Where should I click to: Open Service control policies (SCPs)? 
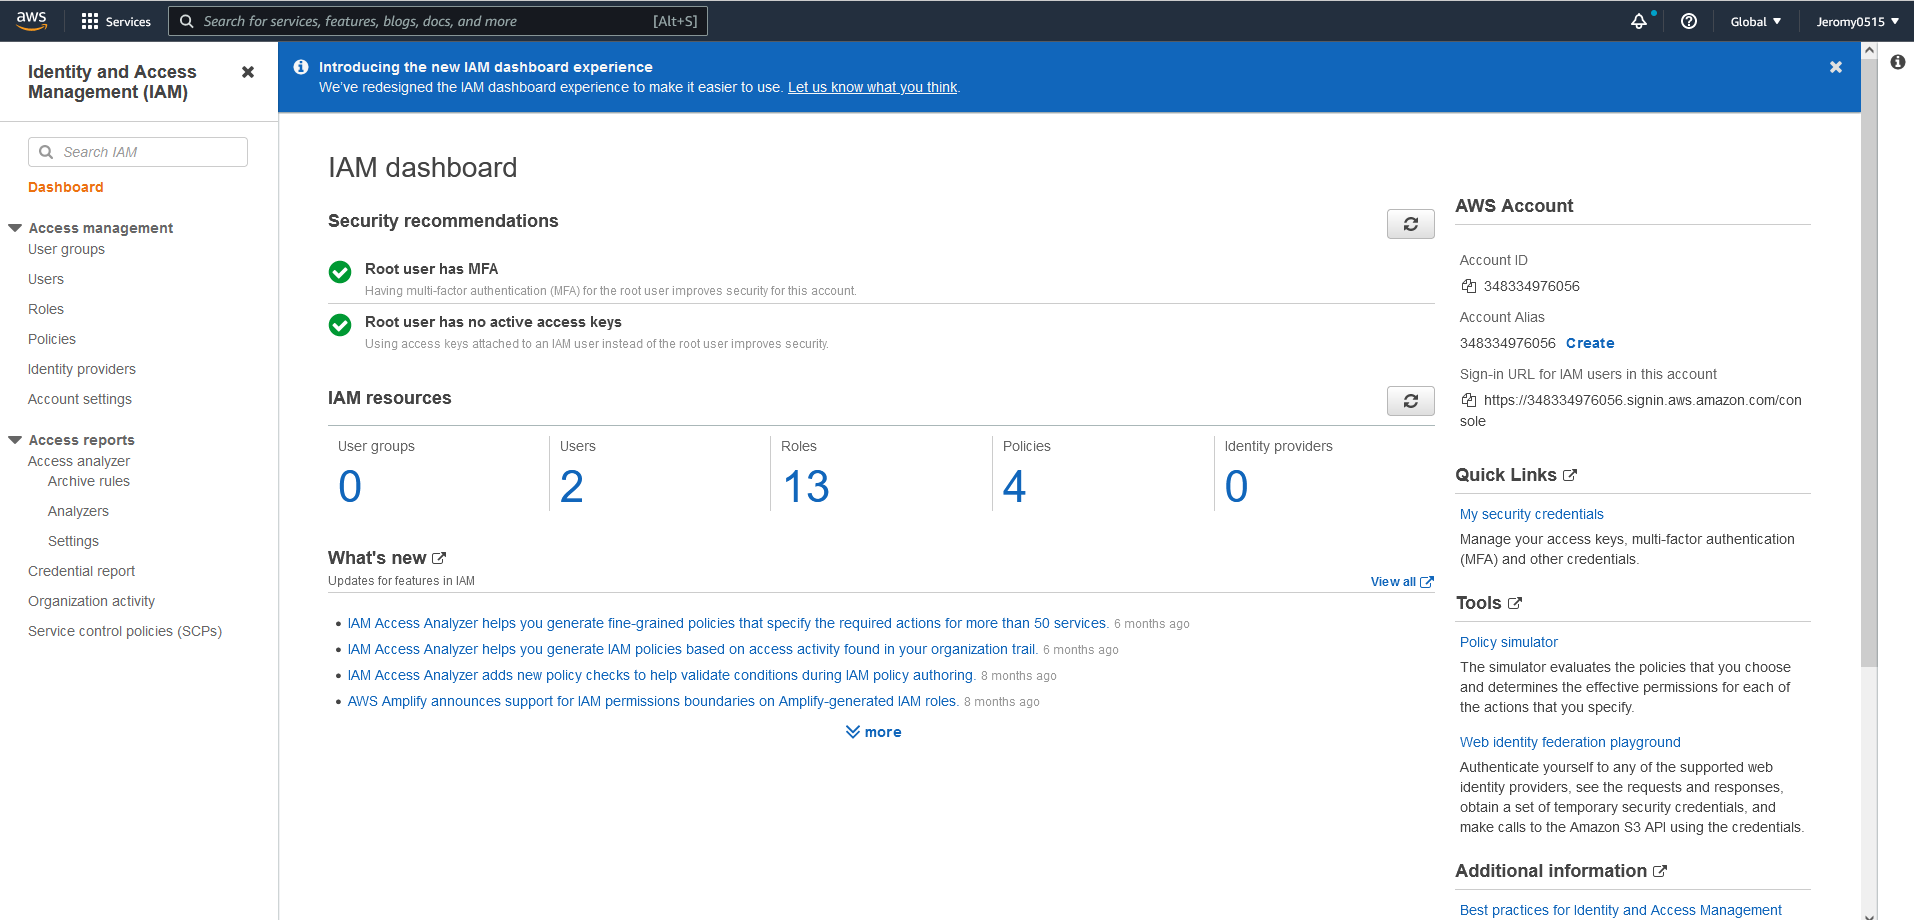coord(125,631)
